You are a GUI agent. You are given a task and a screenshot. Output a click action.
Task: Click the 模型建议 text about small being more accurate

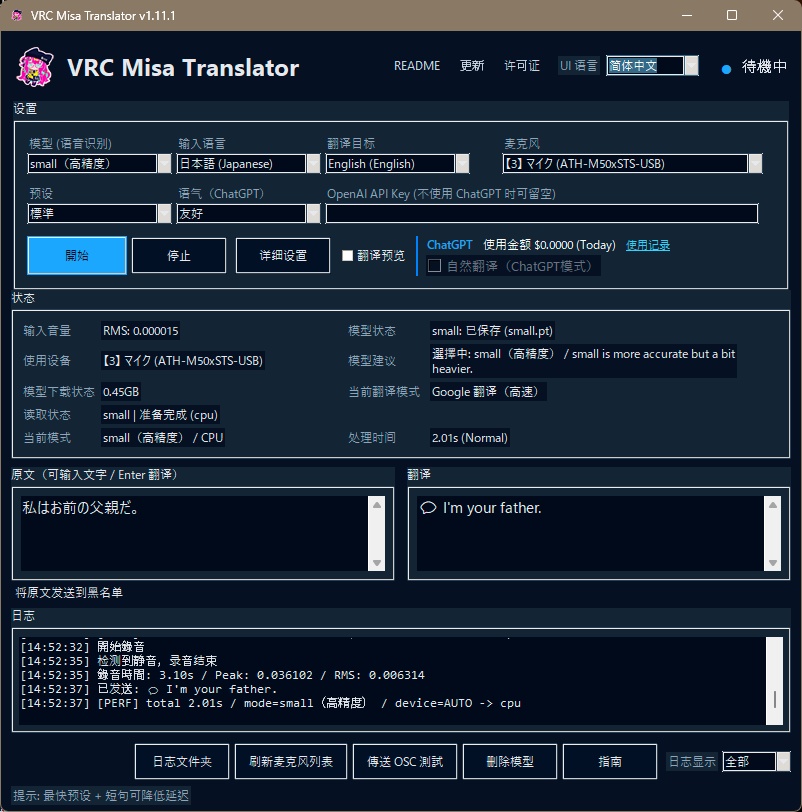pos(583,361)
